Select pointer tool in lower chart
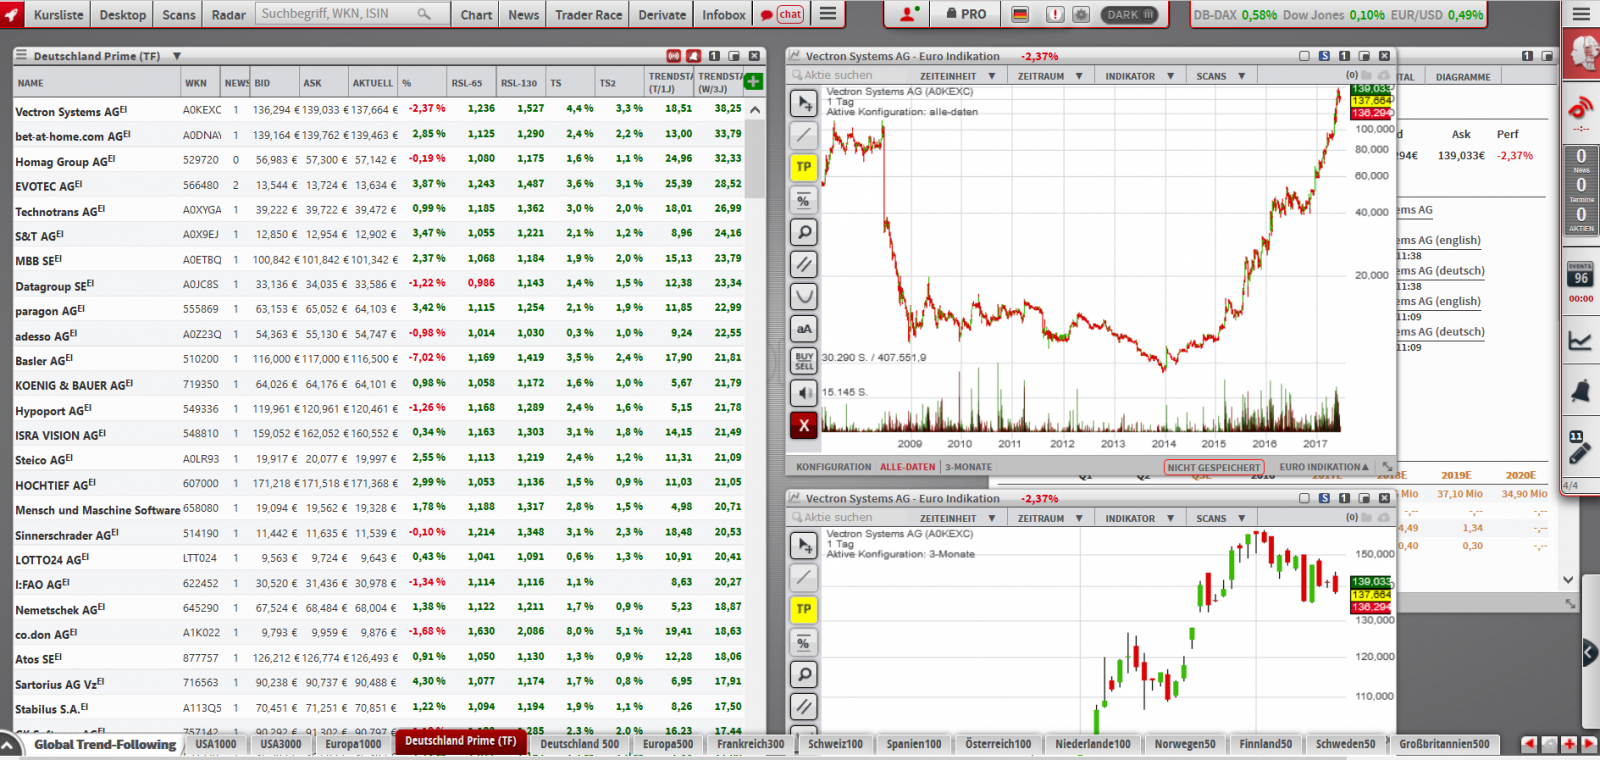The width and height of the screenshot is (1600, 760). pyautogui.click(x=804, y=545)
